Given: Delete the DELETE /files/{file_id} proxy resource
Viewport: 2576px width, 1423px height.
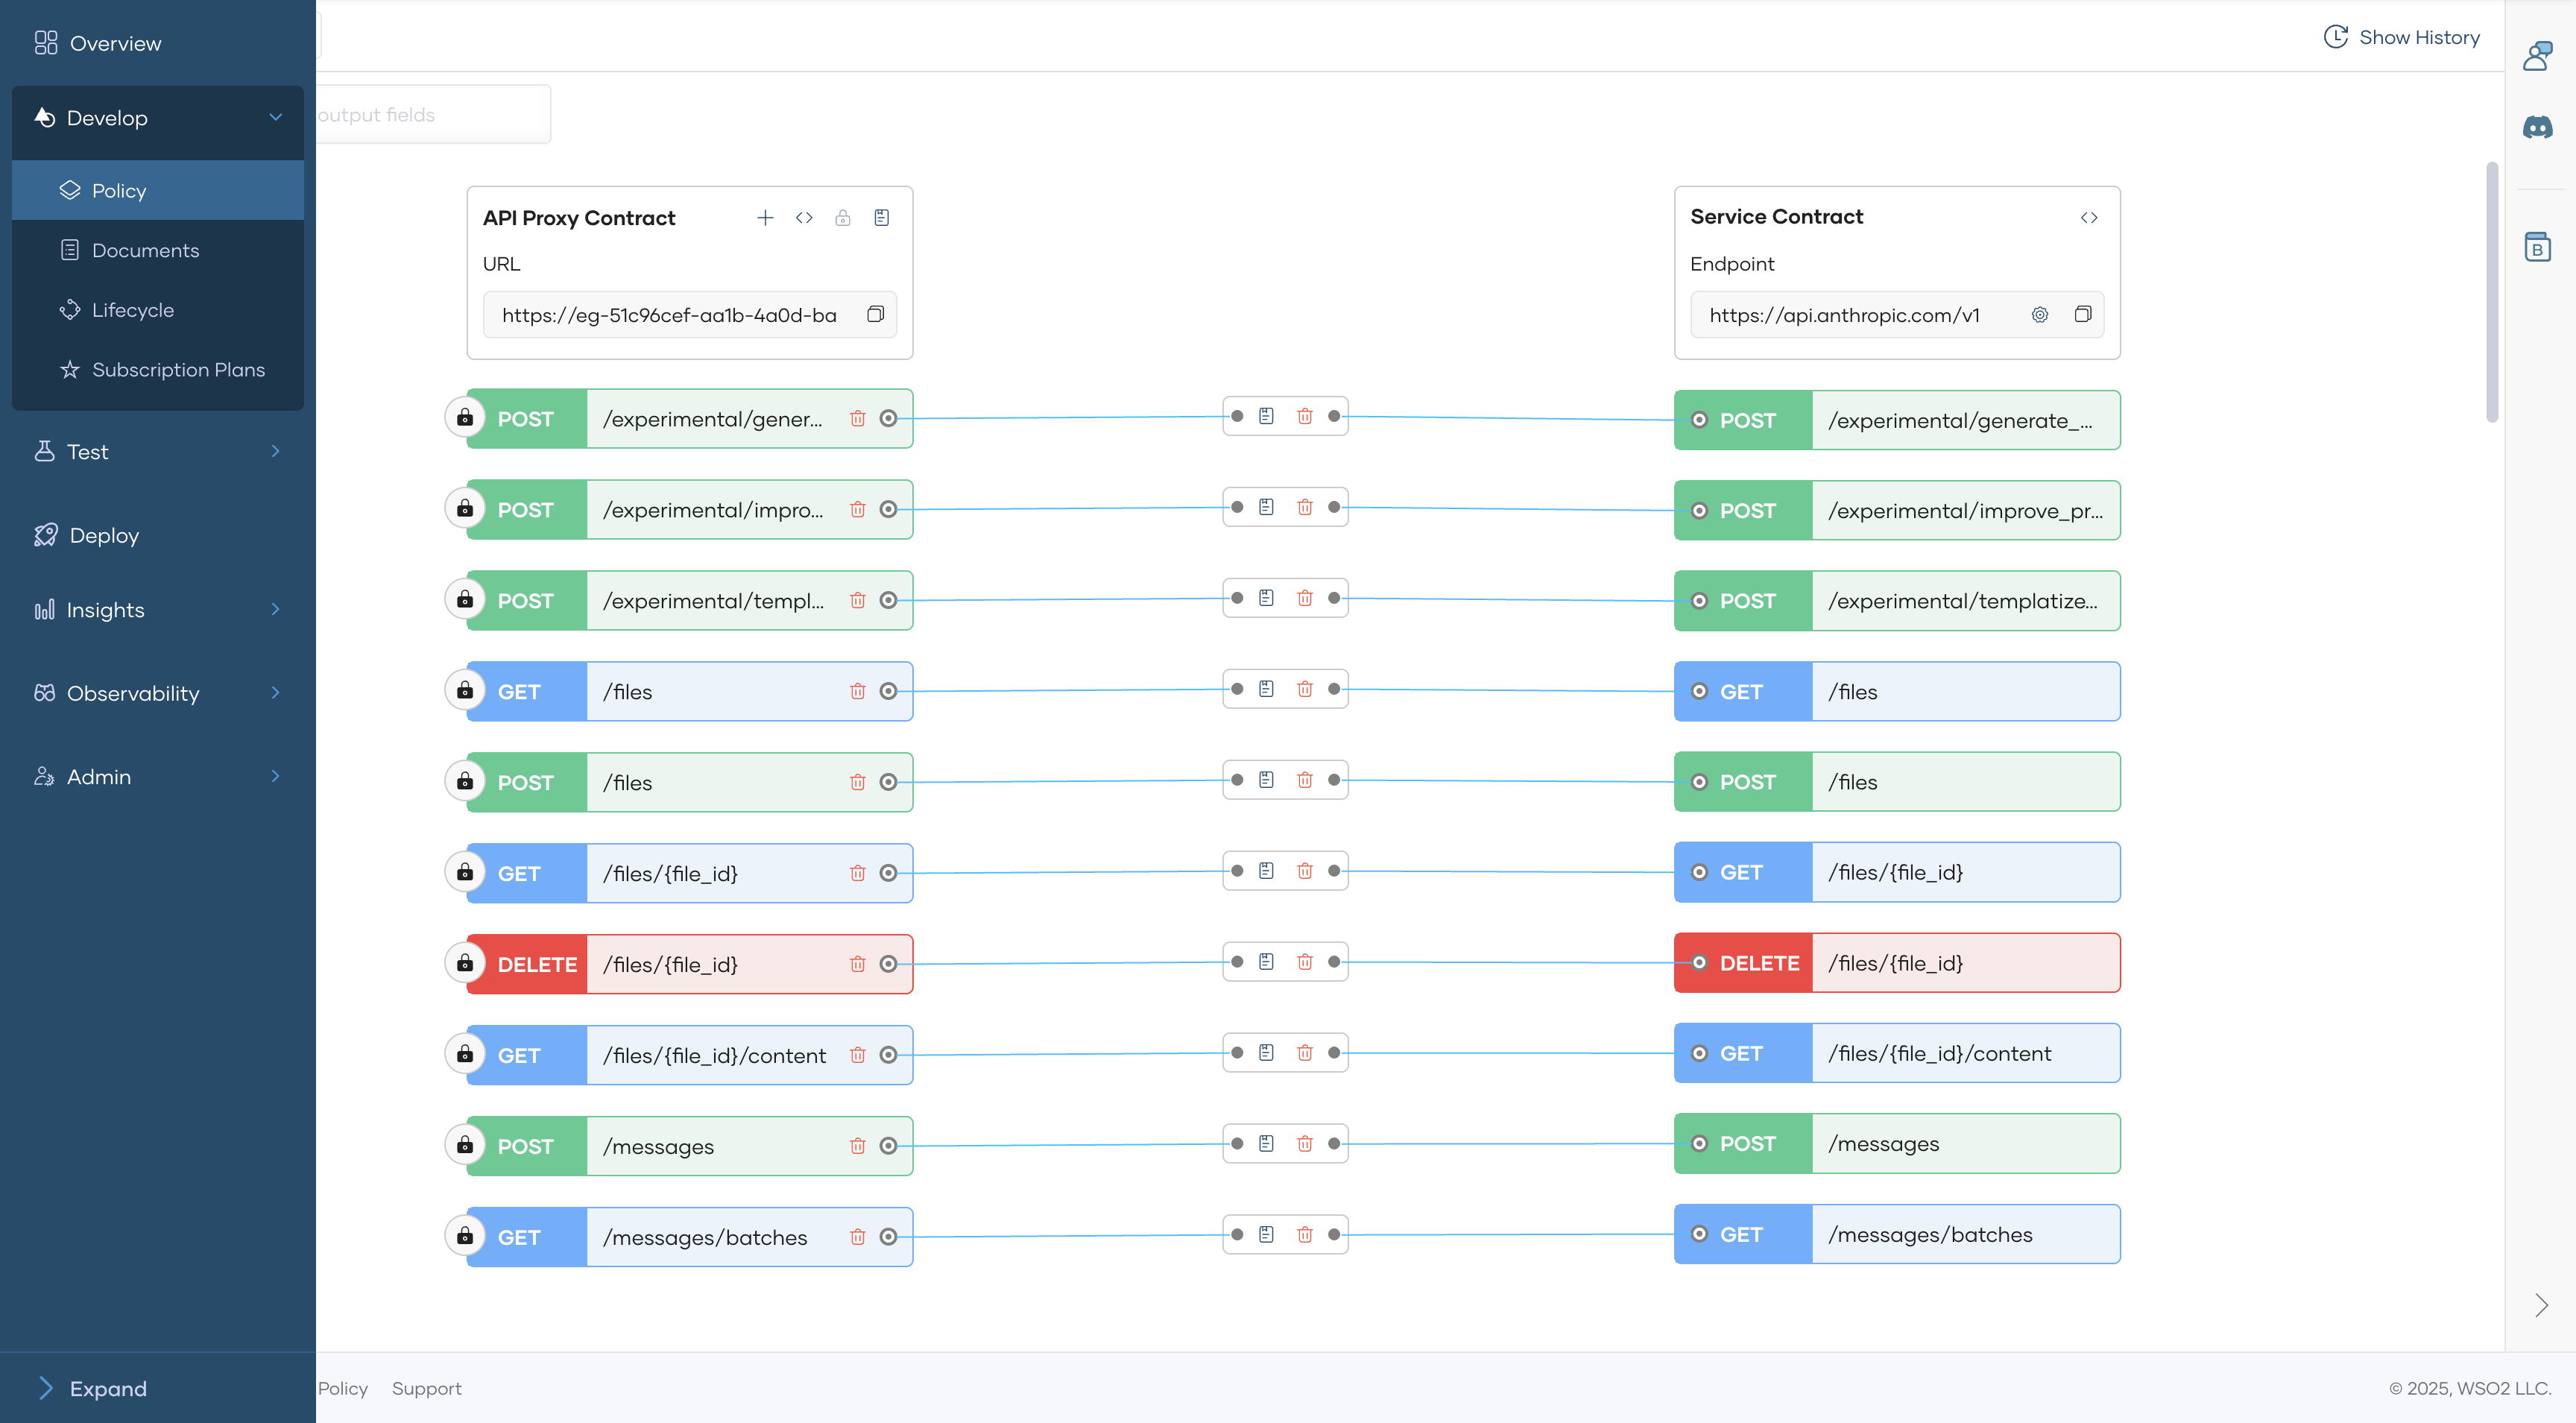Looking at the screenshot, I should (x=857, y=964).
